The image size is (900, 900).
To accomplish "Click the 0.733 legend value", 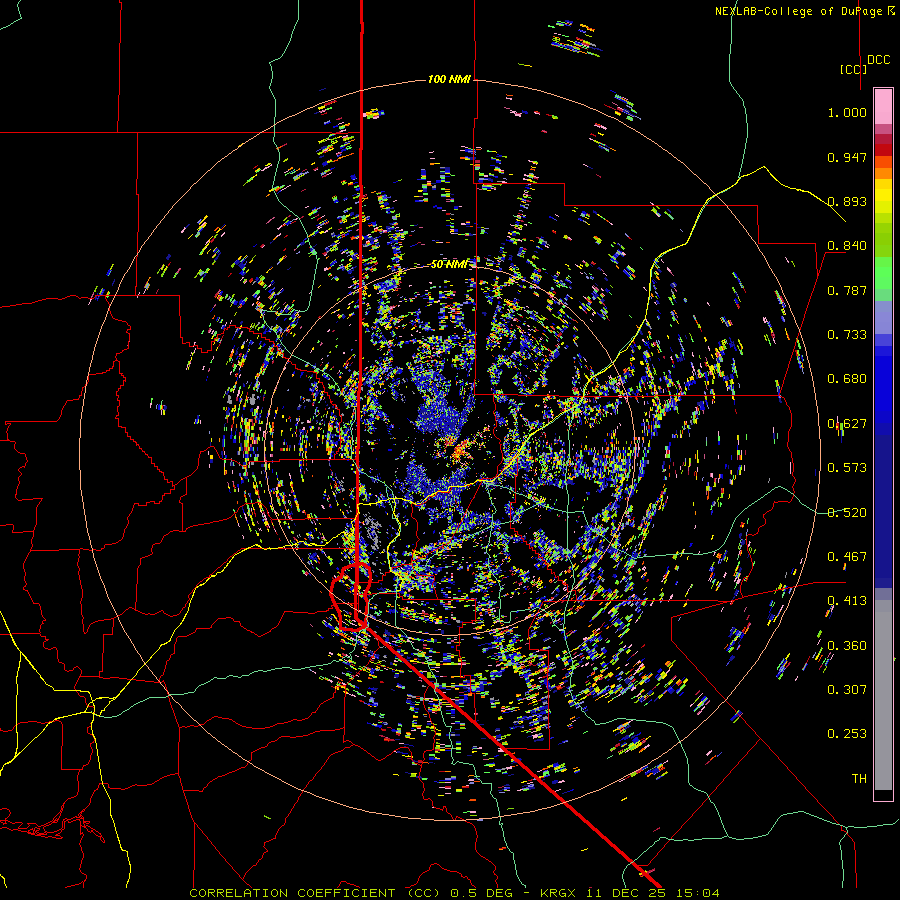I will (x=847, y=335).
